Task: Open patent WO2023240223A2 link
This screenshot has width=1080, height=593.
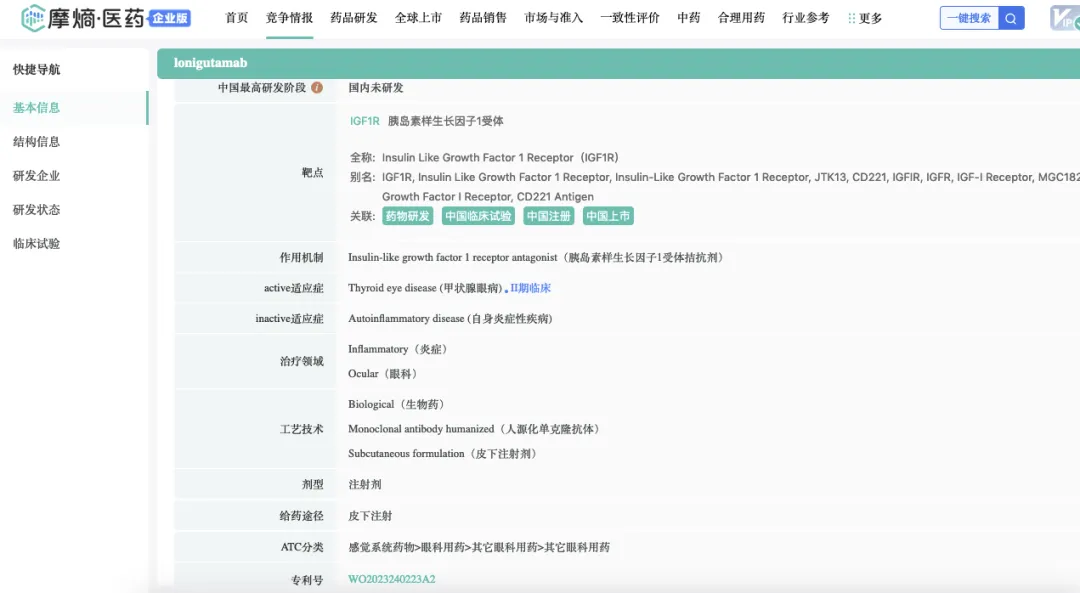Action: tap(391, 579)
